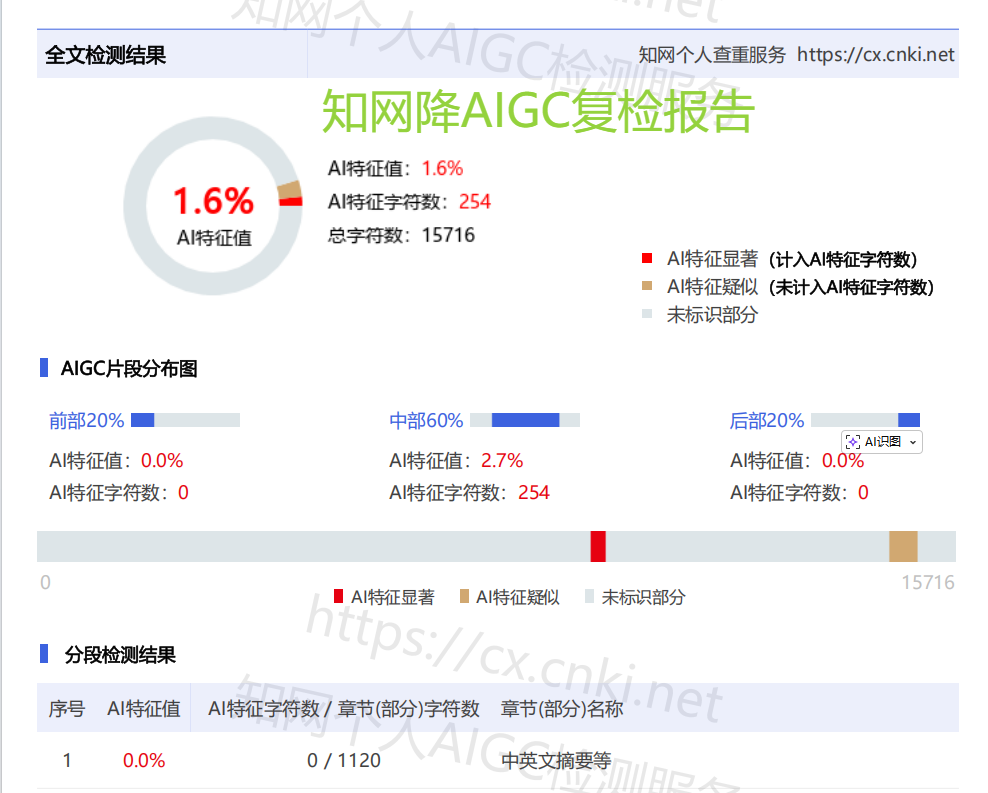Open the https://cx.cnki.net link
This screenshot has height=793, width=988.
point(875,55)
